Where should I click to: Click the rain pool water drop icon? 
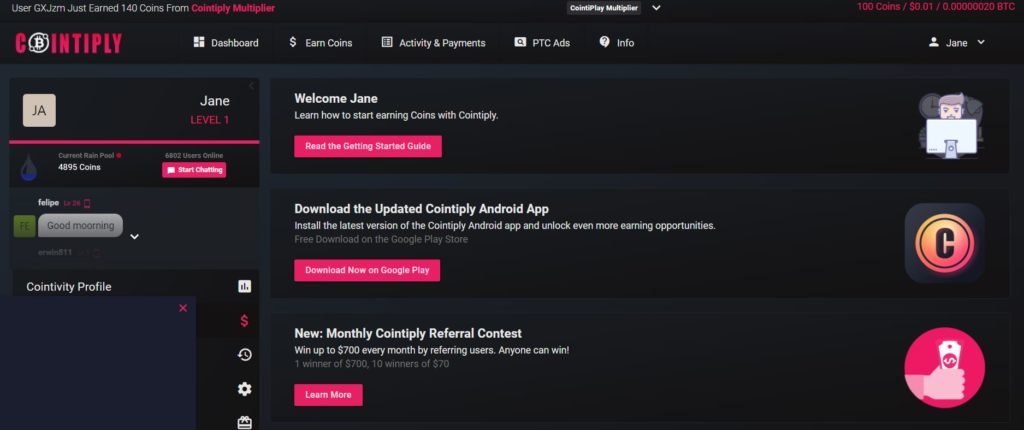click(x=28, y=166)
